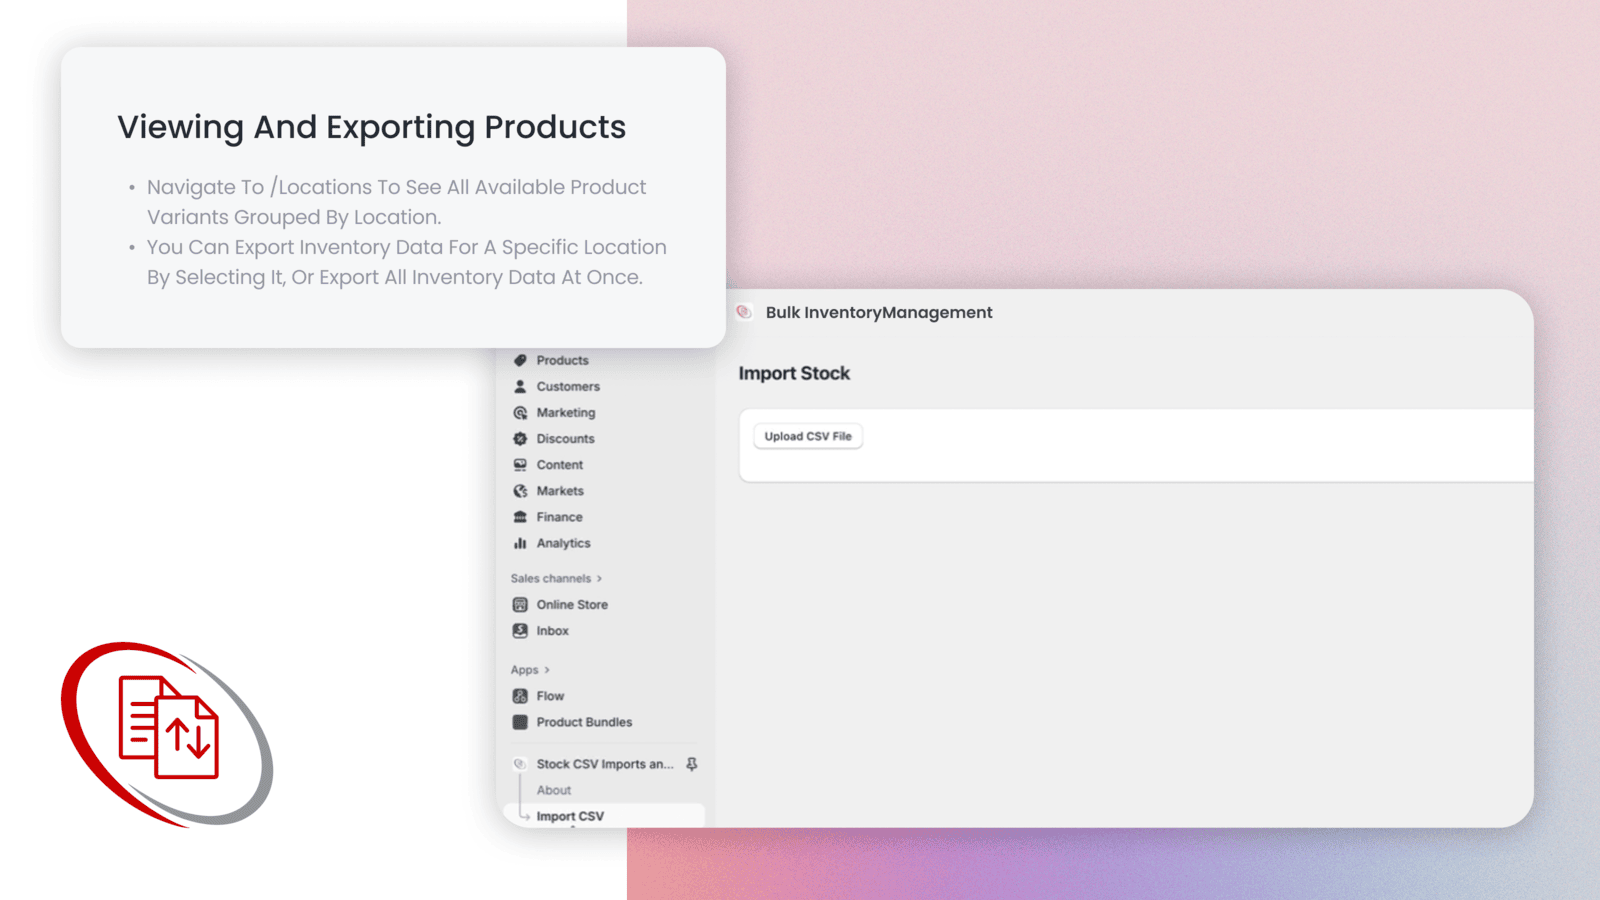Screen dimensions: 1600x900
Task: Select the Product Bundles app icon
Action: (x=521, y=722)
